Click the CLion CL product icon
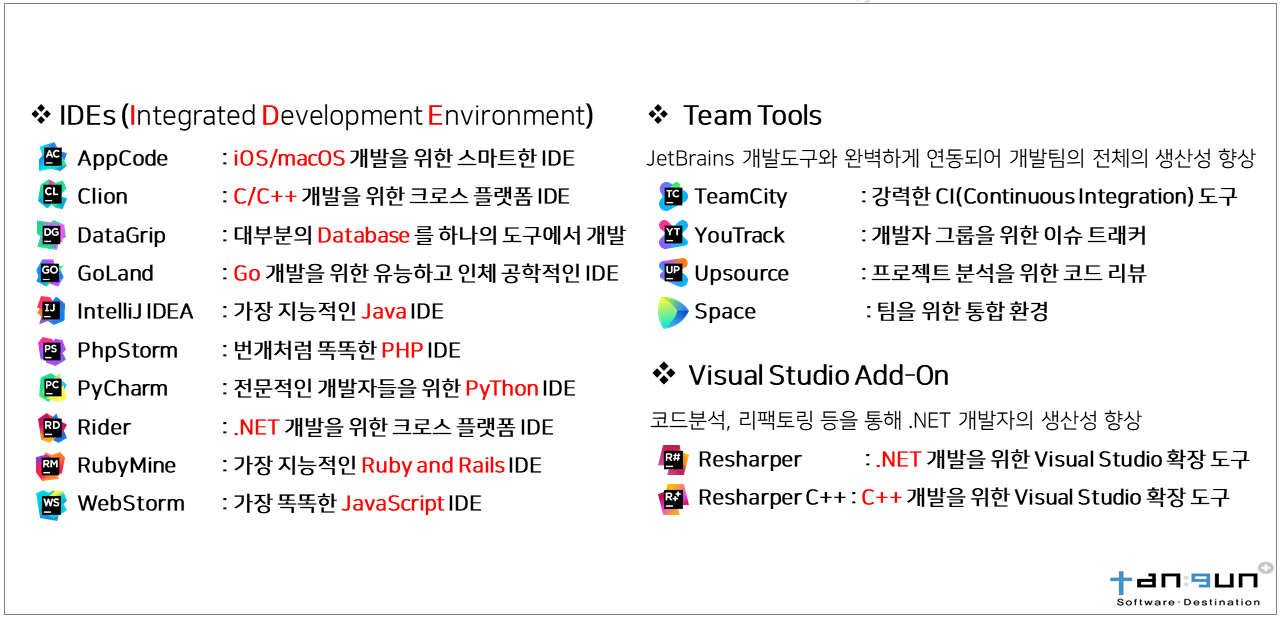Image resolution: width=1280 pixels, height=618 pixels. click(x=52, y=196)
